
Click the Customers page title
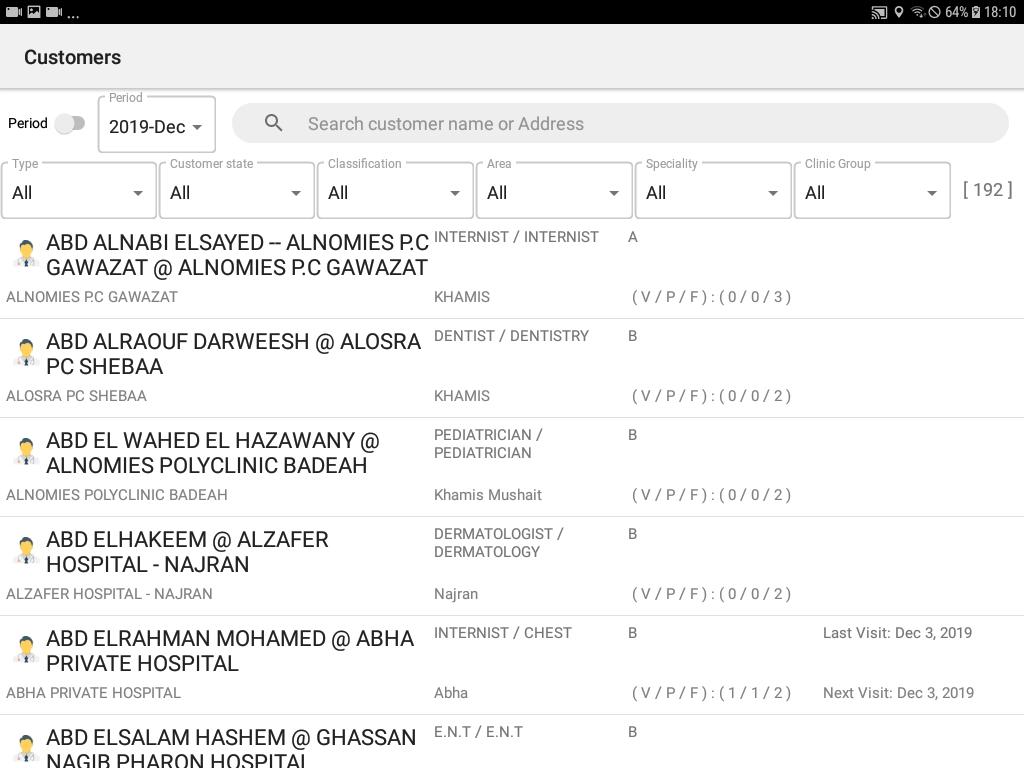pyautogui.click(x=72, y=57)
